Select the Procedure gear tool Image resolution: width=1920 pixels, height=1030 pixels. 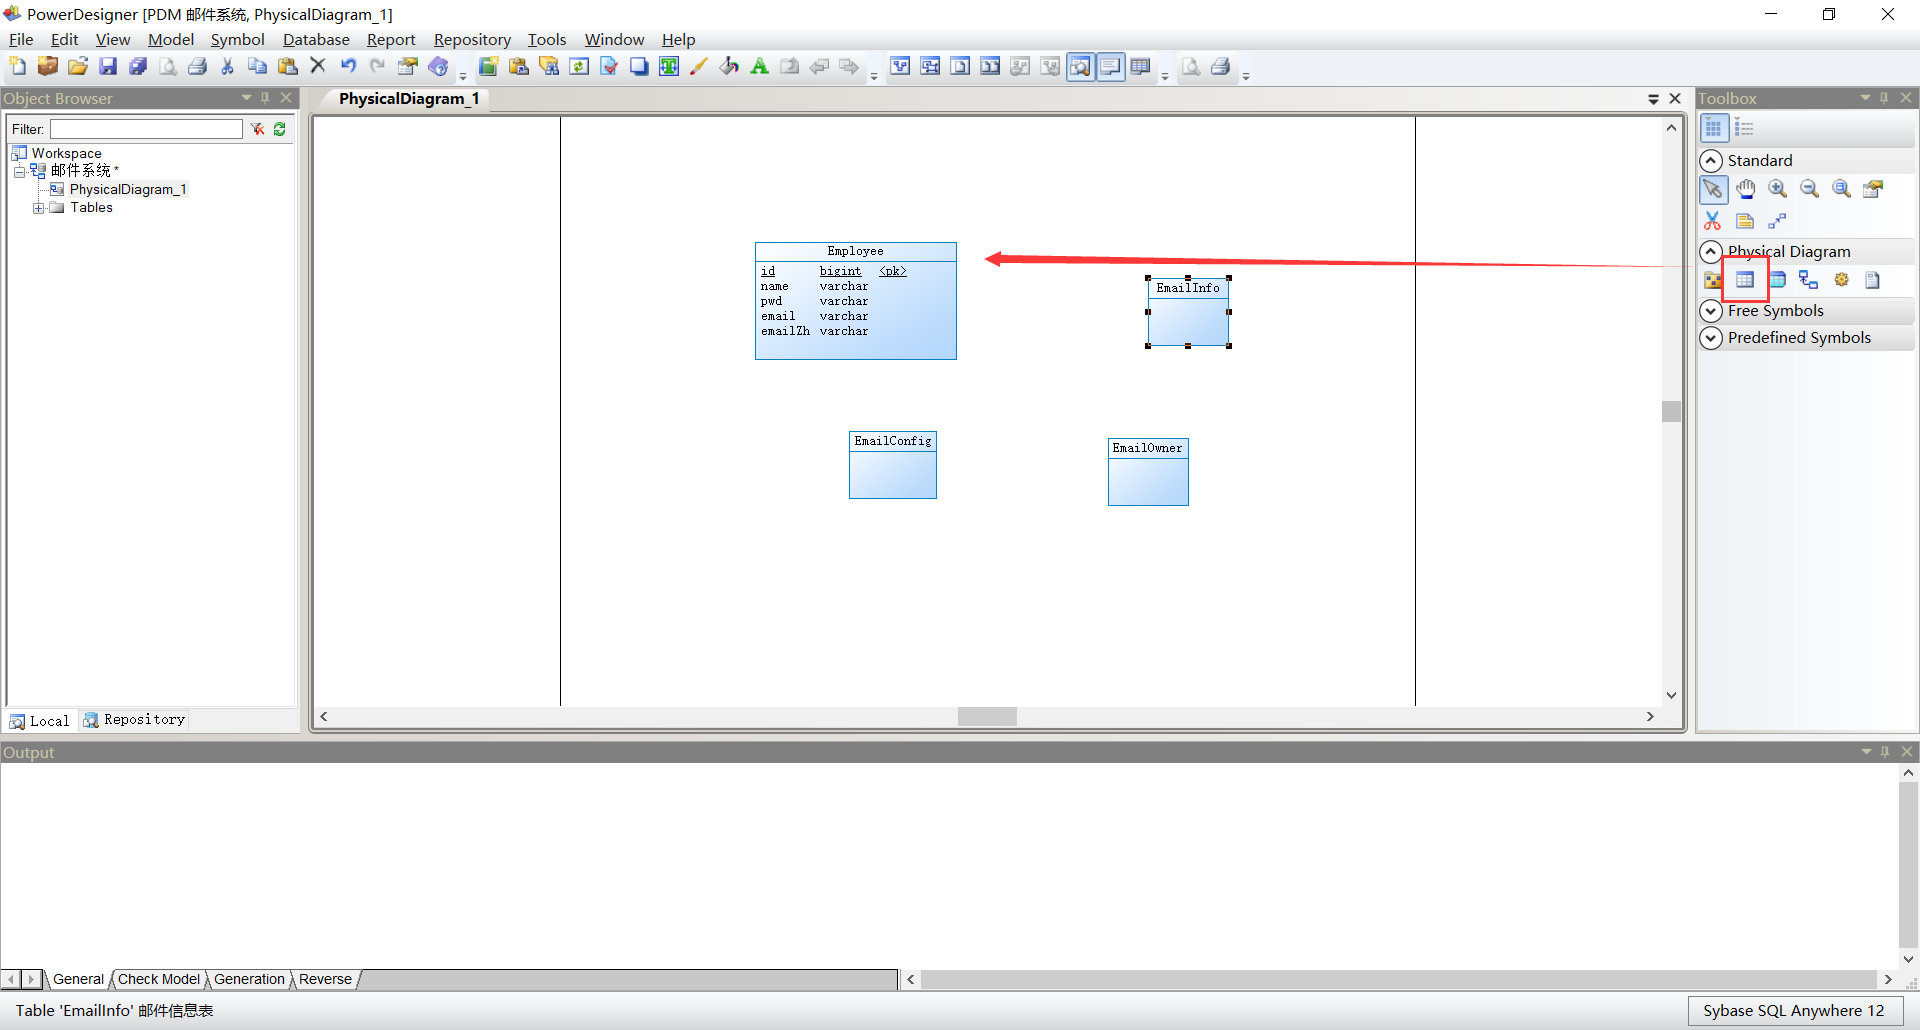point(1841,280)
